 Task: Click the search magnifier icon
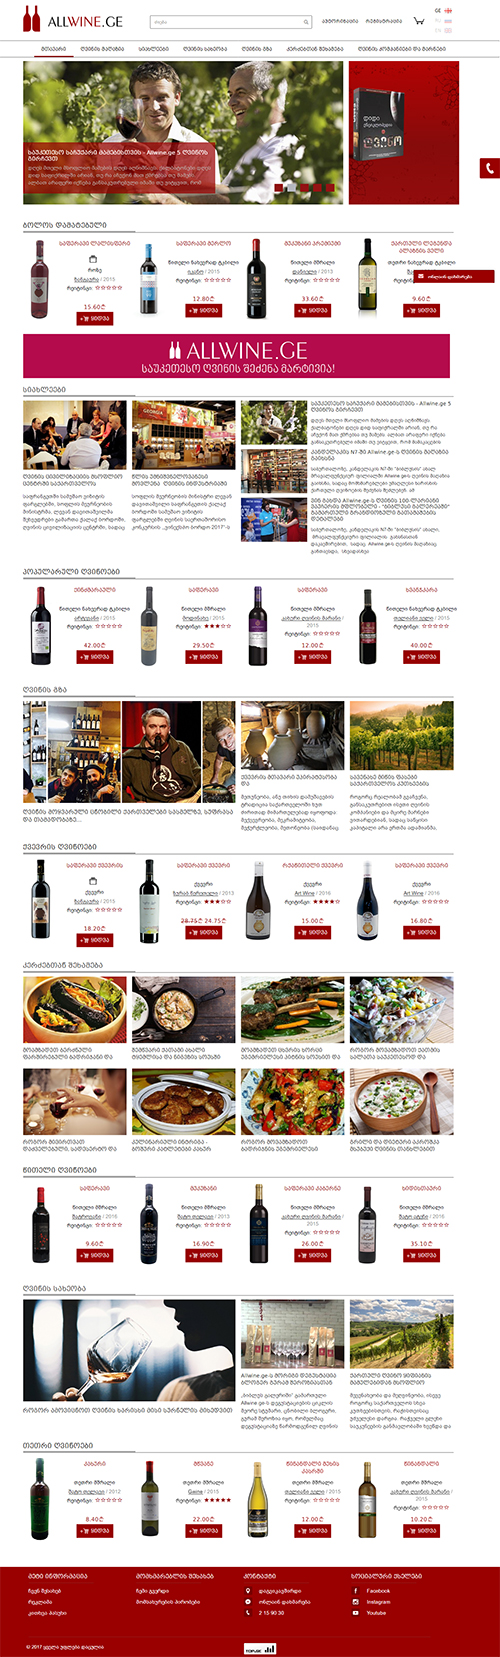[307, 21]
